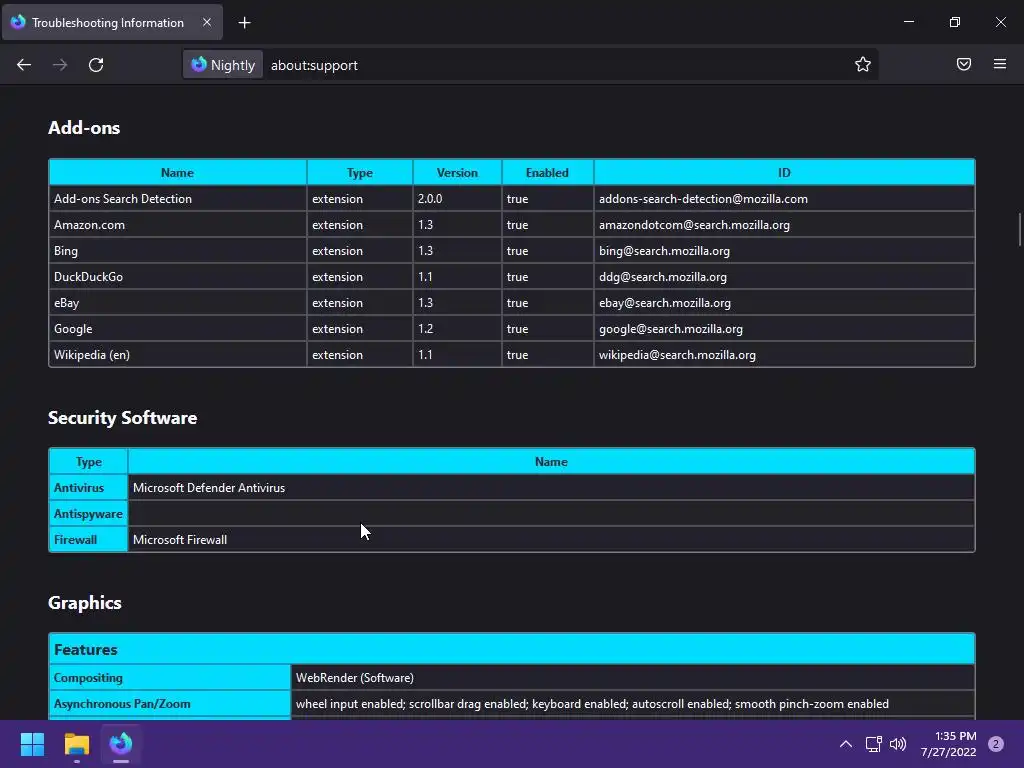Select the WebRender (Software) value
The height and width of the screenshot is (768, 1024).
click(355, 678)
